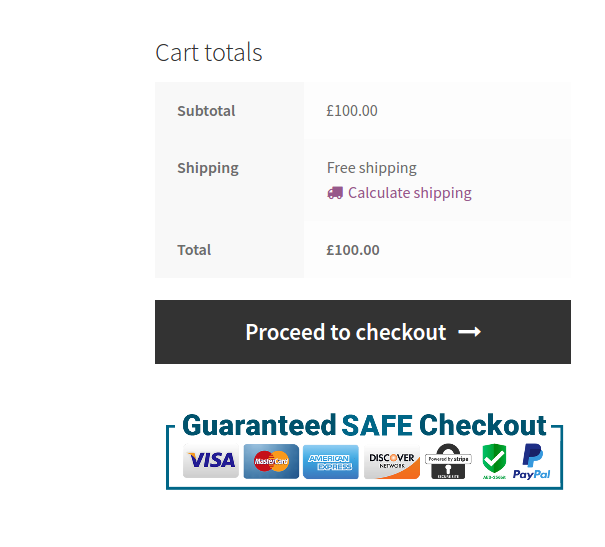Screen dimensions: 605x547
Task: Click the Shipping row label
Action: coord(208,168)
